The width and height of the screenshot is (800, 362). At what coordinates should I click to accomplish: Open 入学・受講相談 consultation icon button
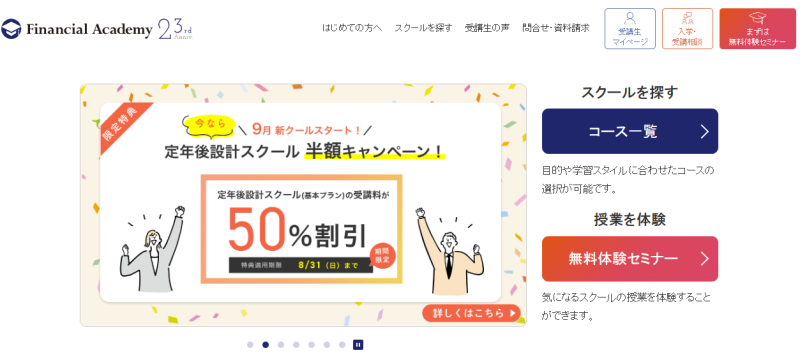(x=687, y=29)
